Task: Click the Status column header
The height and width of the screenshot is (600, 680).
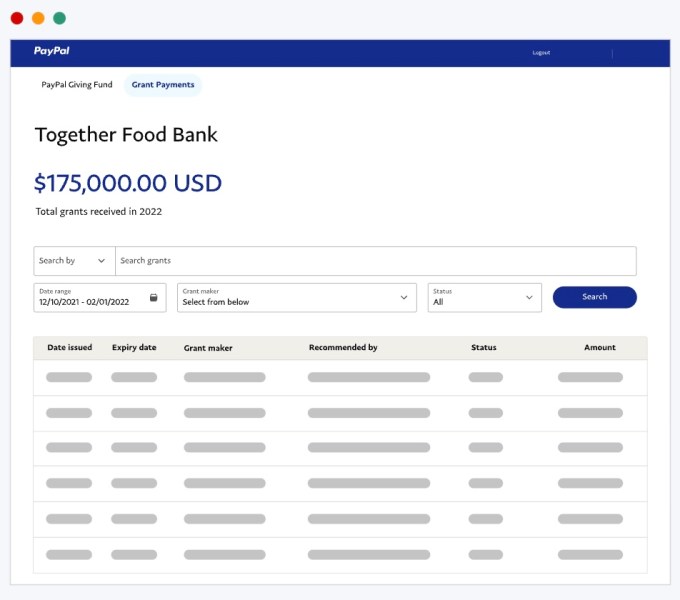Action: pos(484,348)
